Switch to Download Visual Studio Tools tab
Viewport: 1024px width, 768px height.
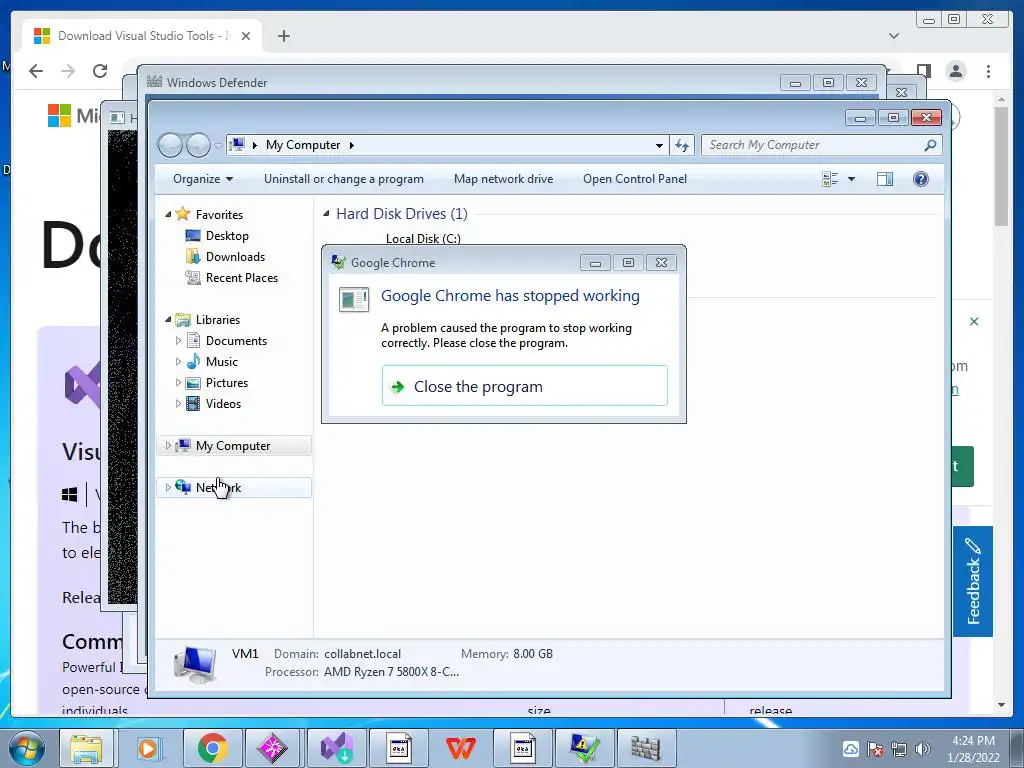tap(142, 36)
